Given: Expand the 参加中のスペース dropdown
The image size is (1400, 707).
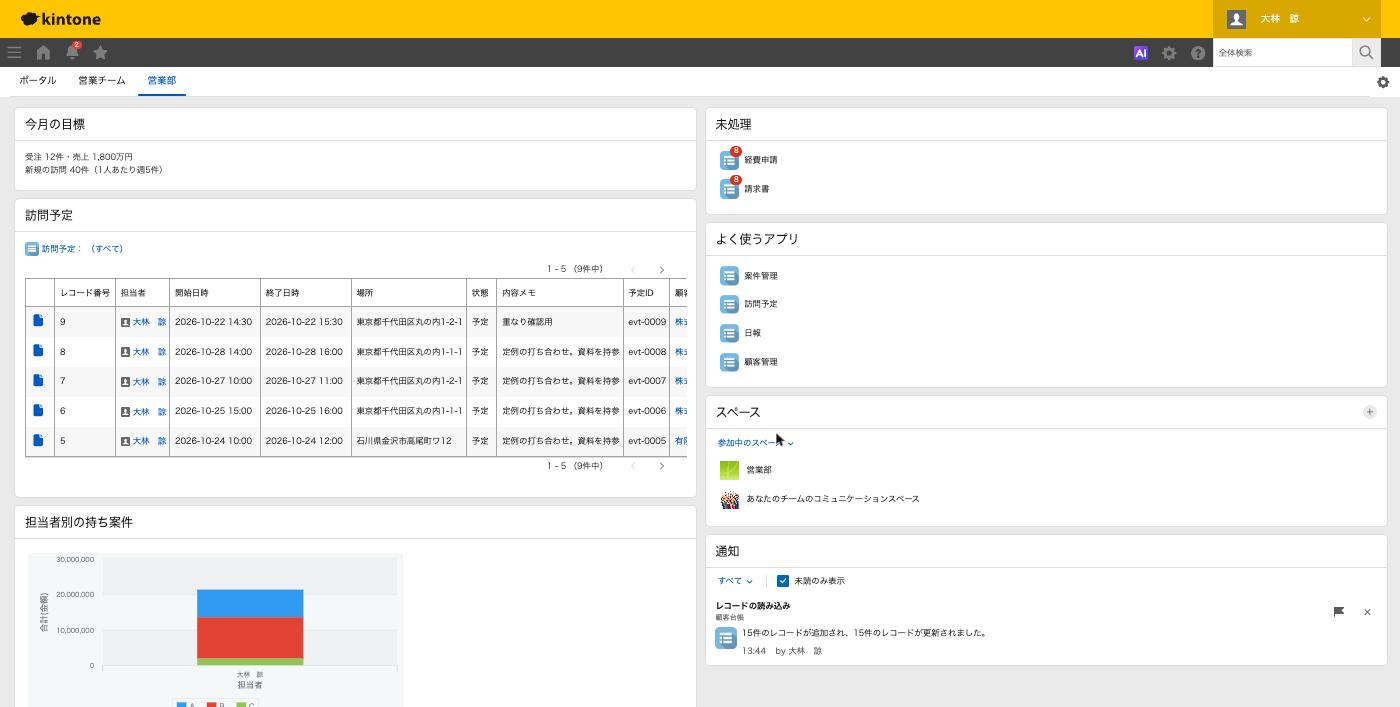Looking at the screenshot, I should pos(755,443).
